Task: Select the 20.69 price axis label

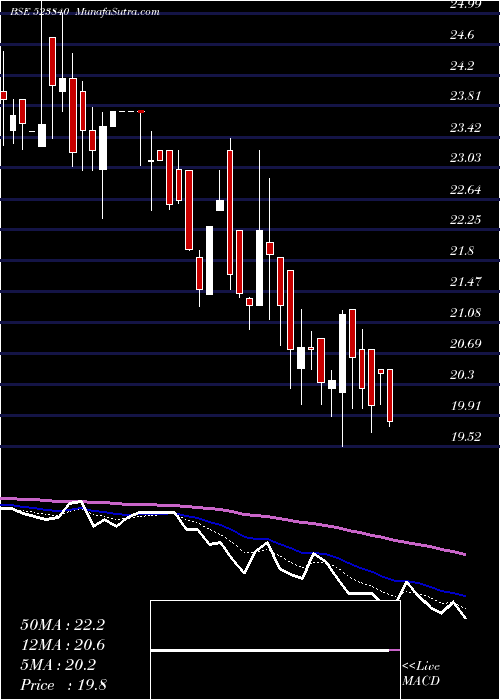Action: pyautogui.click(x=466, y=344)
